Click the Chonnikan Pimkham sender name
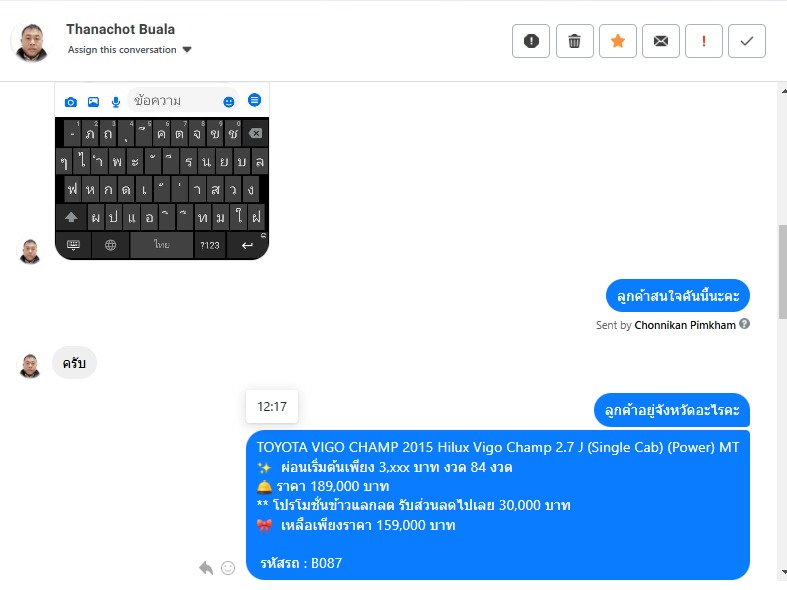The width and height of the screenshot is (787, 590). click(x=685, y=325)
